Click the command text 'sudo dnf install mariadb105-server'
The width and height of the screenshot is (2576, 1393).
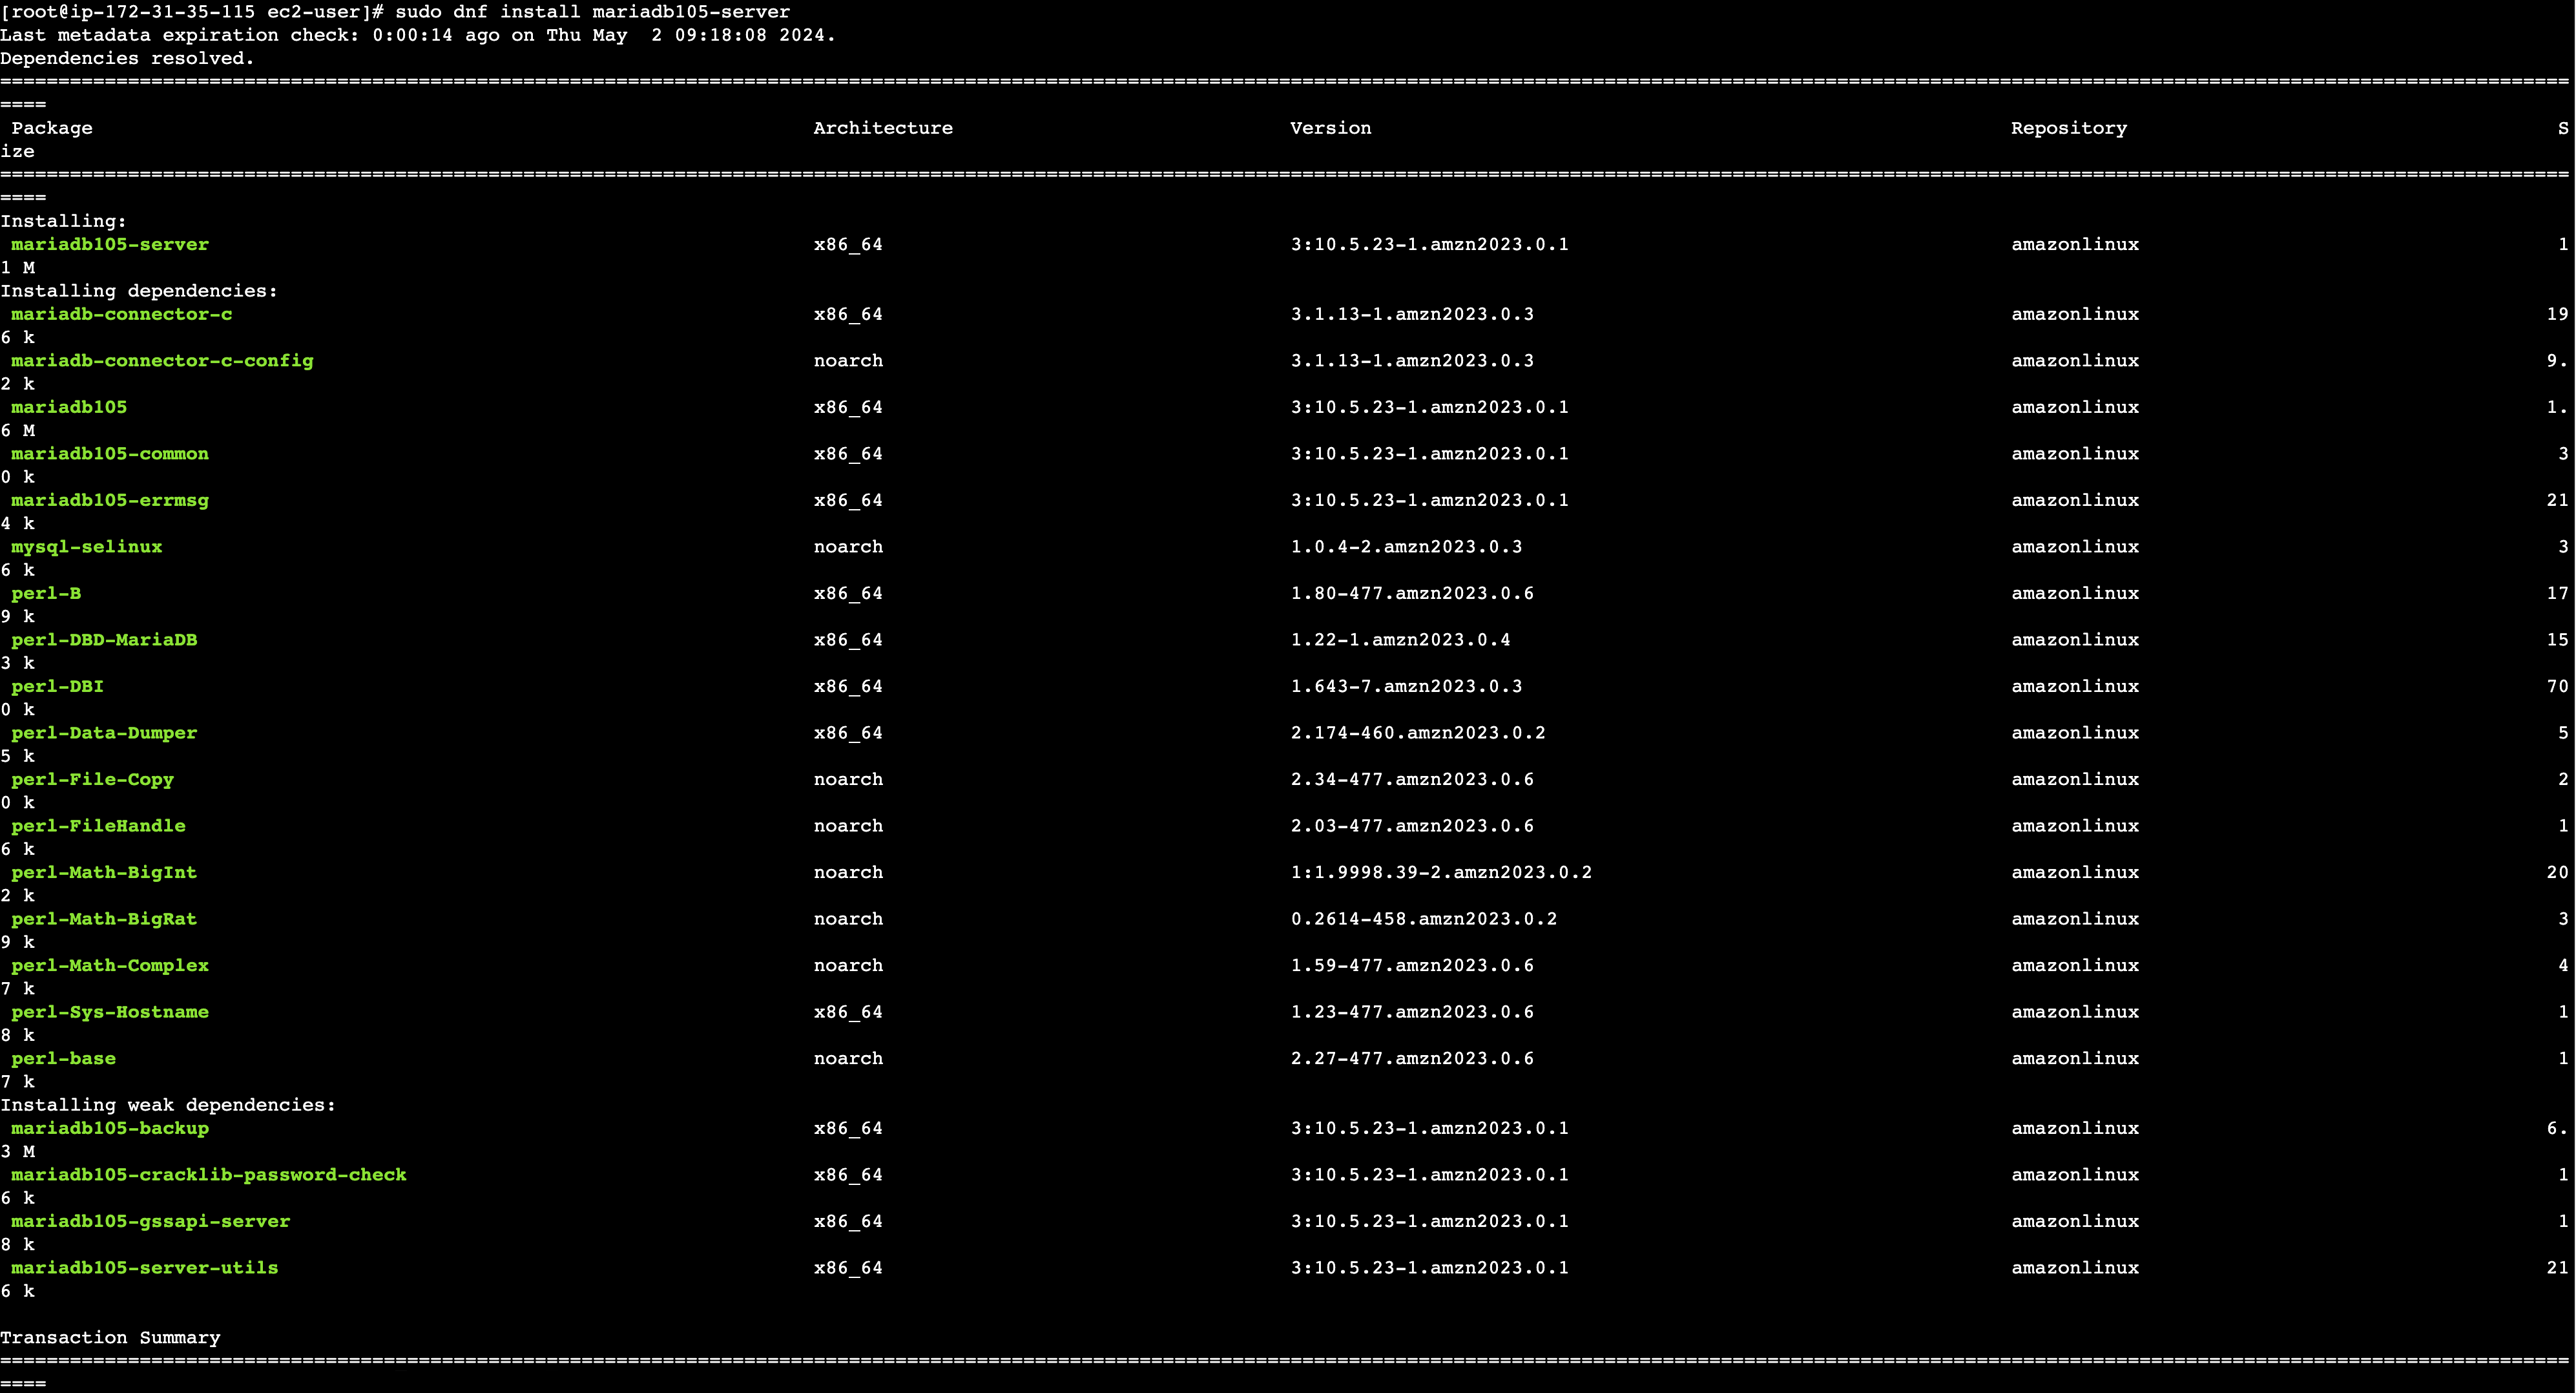coord(592,12)
